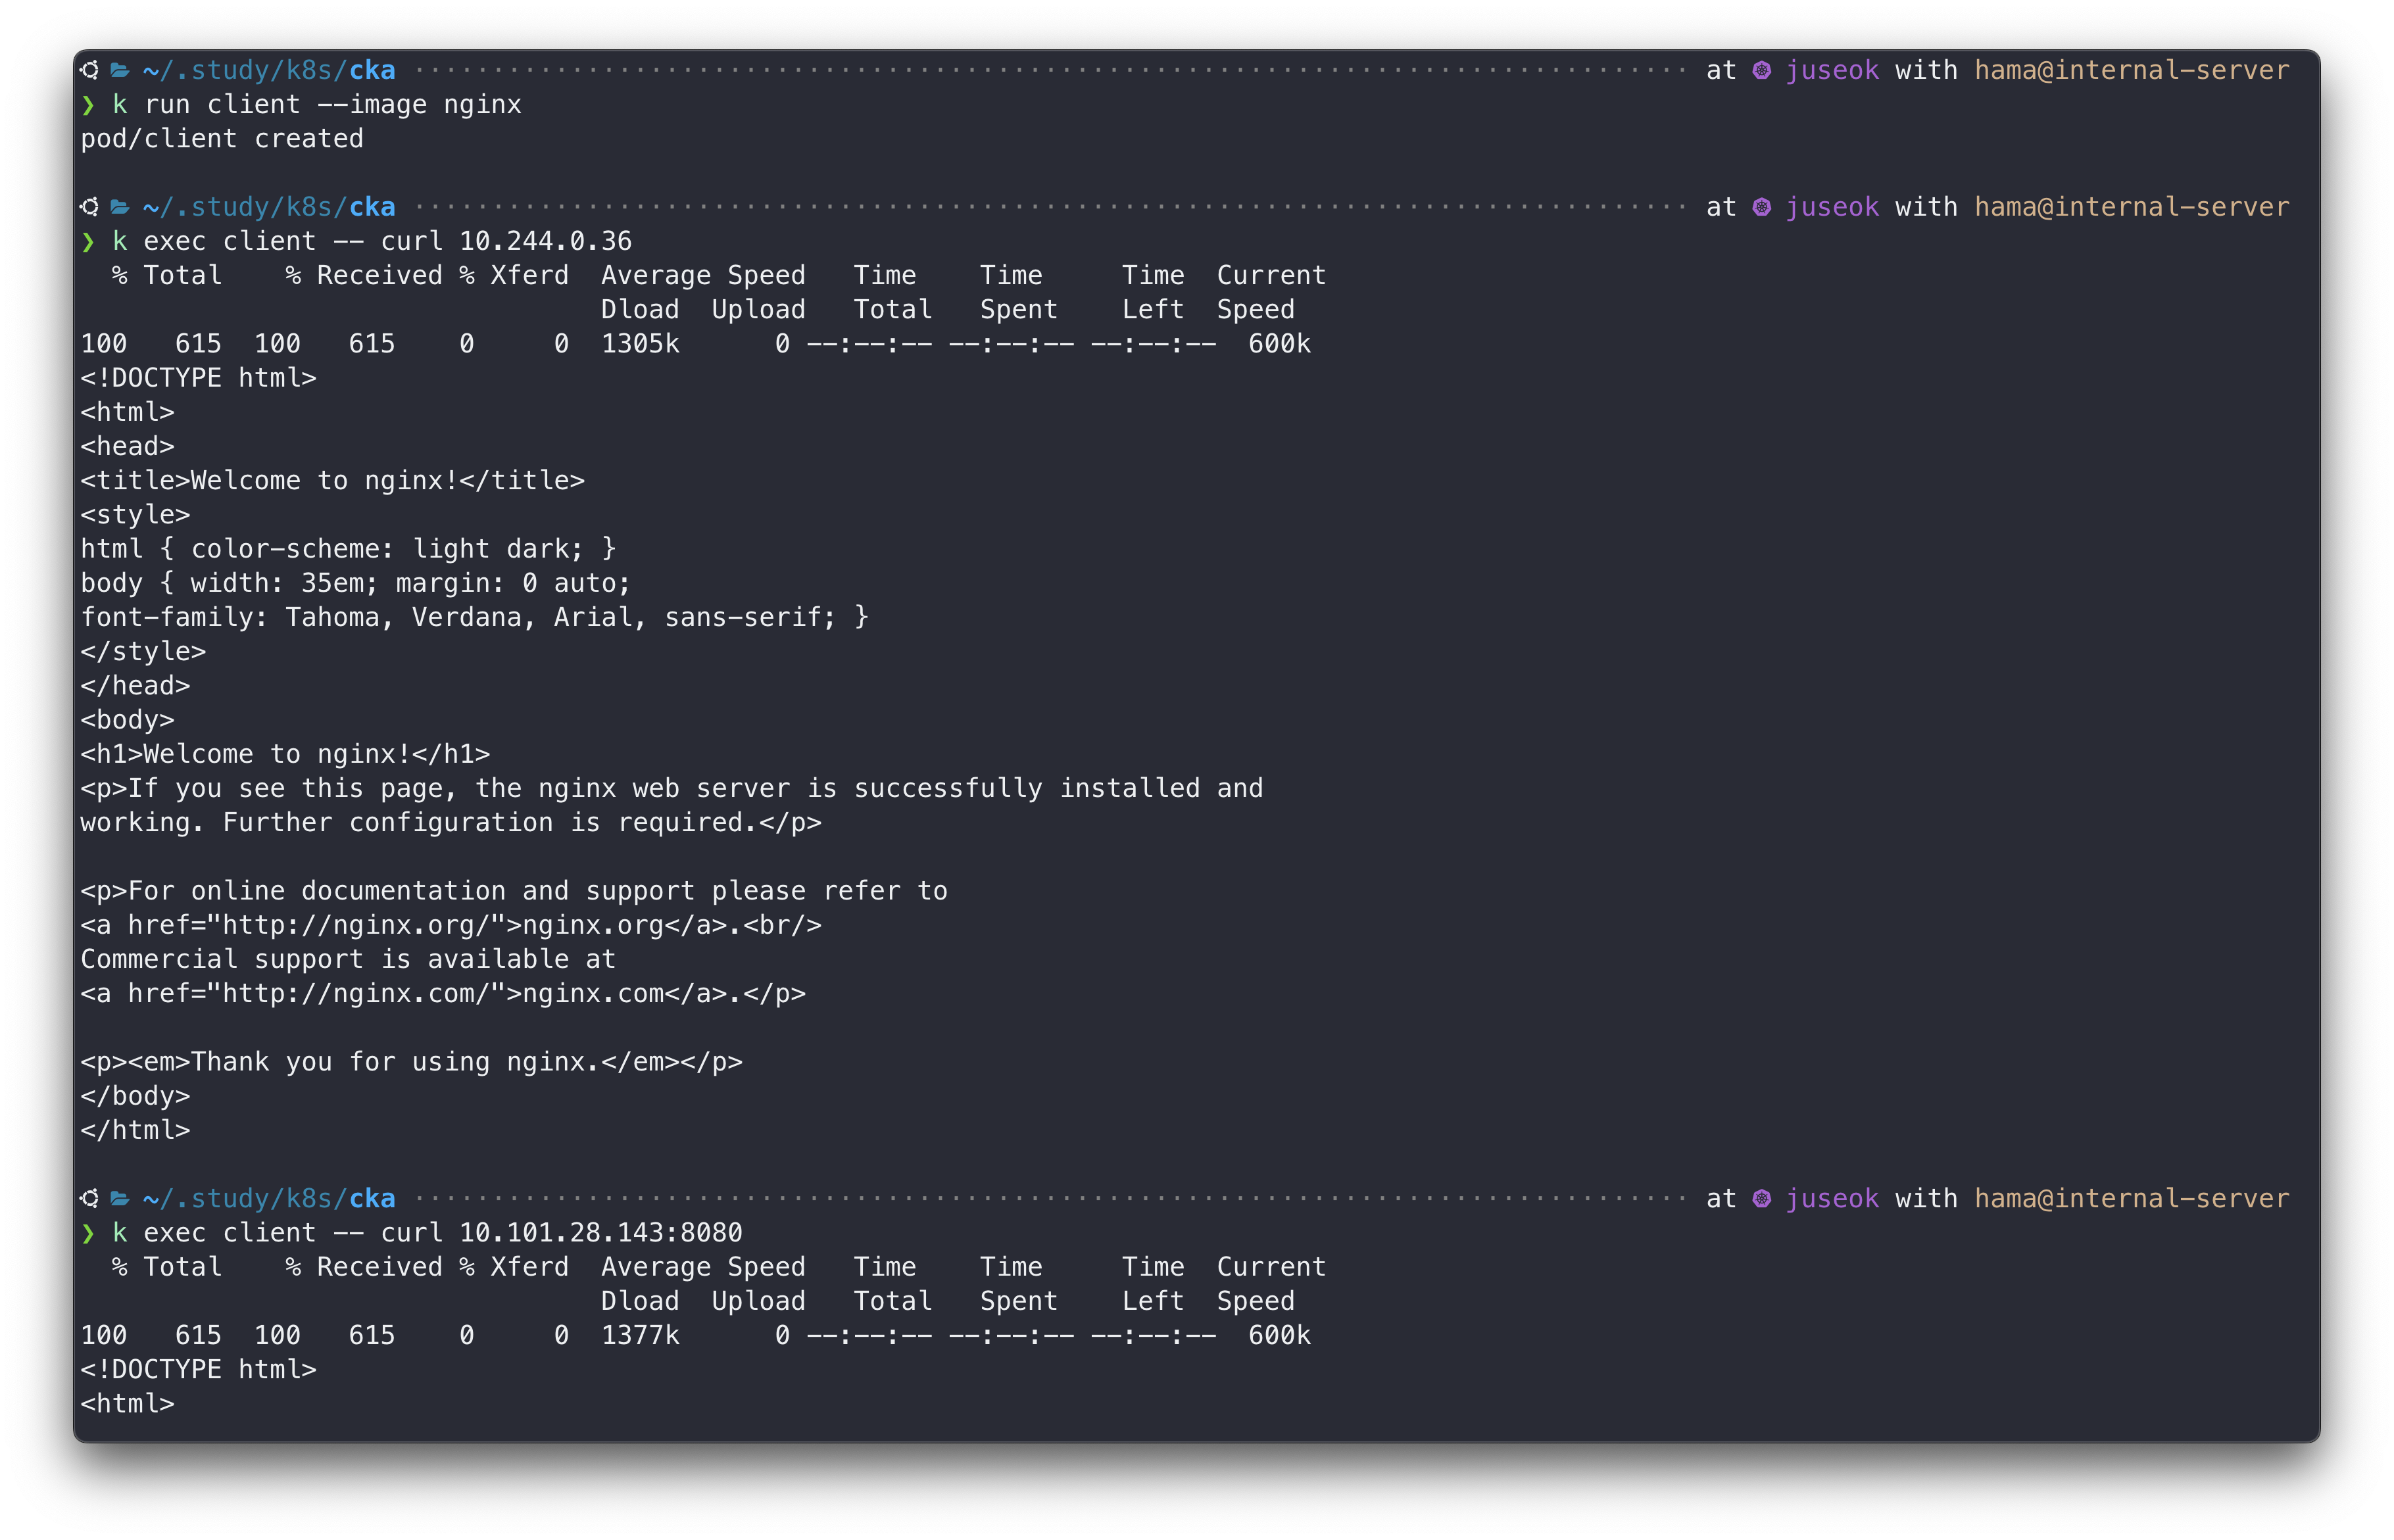The image size is (2394, 1540).
Task: Click 'hama@internal-server' on the bottom prompt line
Action: click(x=2131, y=1198)
